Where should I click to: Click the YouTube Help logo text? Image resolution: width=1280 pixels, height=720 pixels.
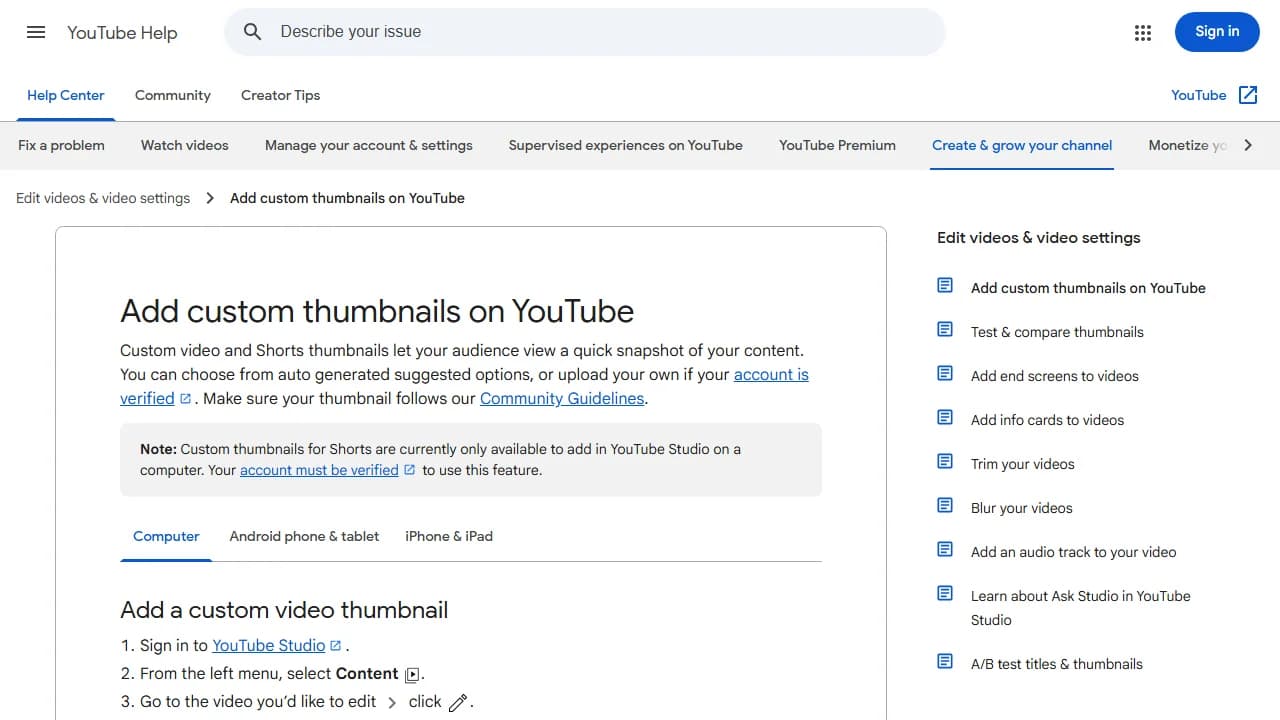(x=122, y=33)
